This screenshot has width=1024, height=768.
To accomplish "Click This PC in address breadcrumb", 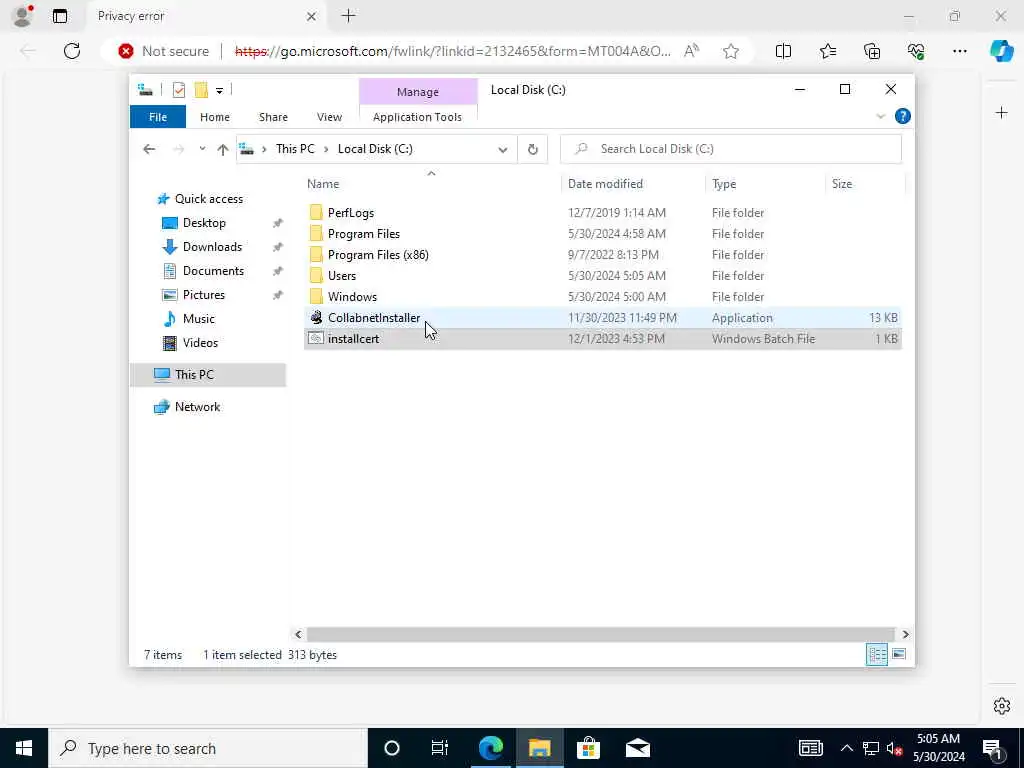I will 295,149.
